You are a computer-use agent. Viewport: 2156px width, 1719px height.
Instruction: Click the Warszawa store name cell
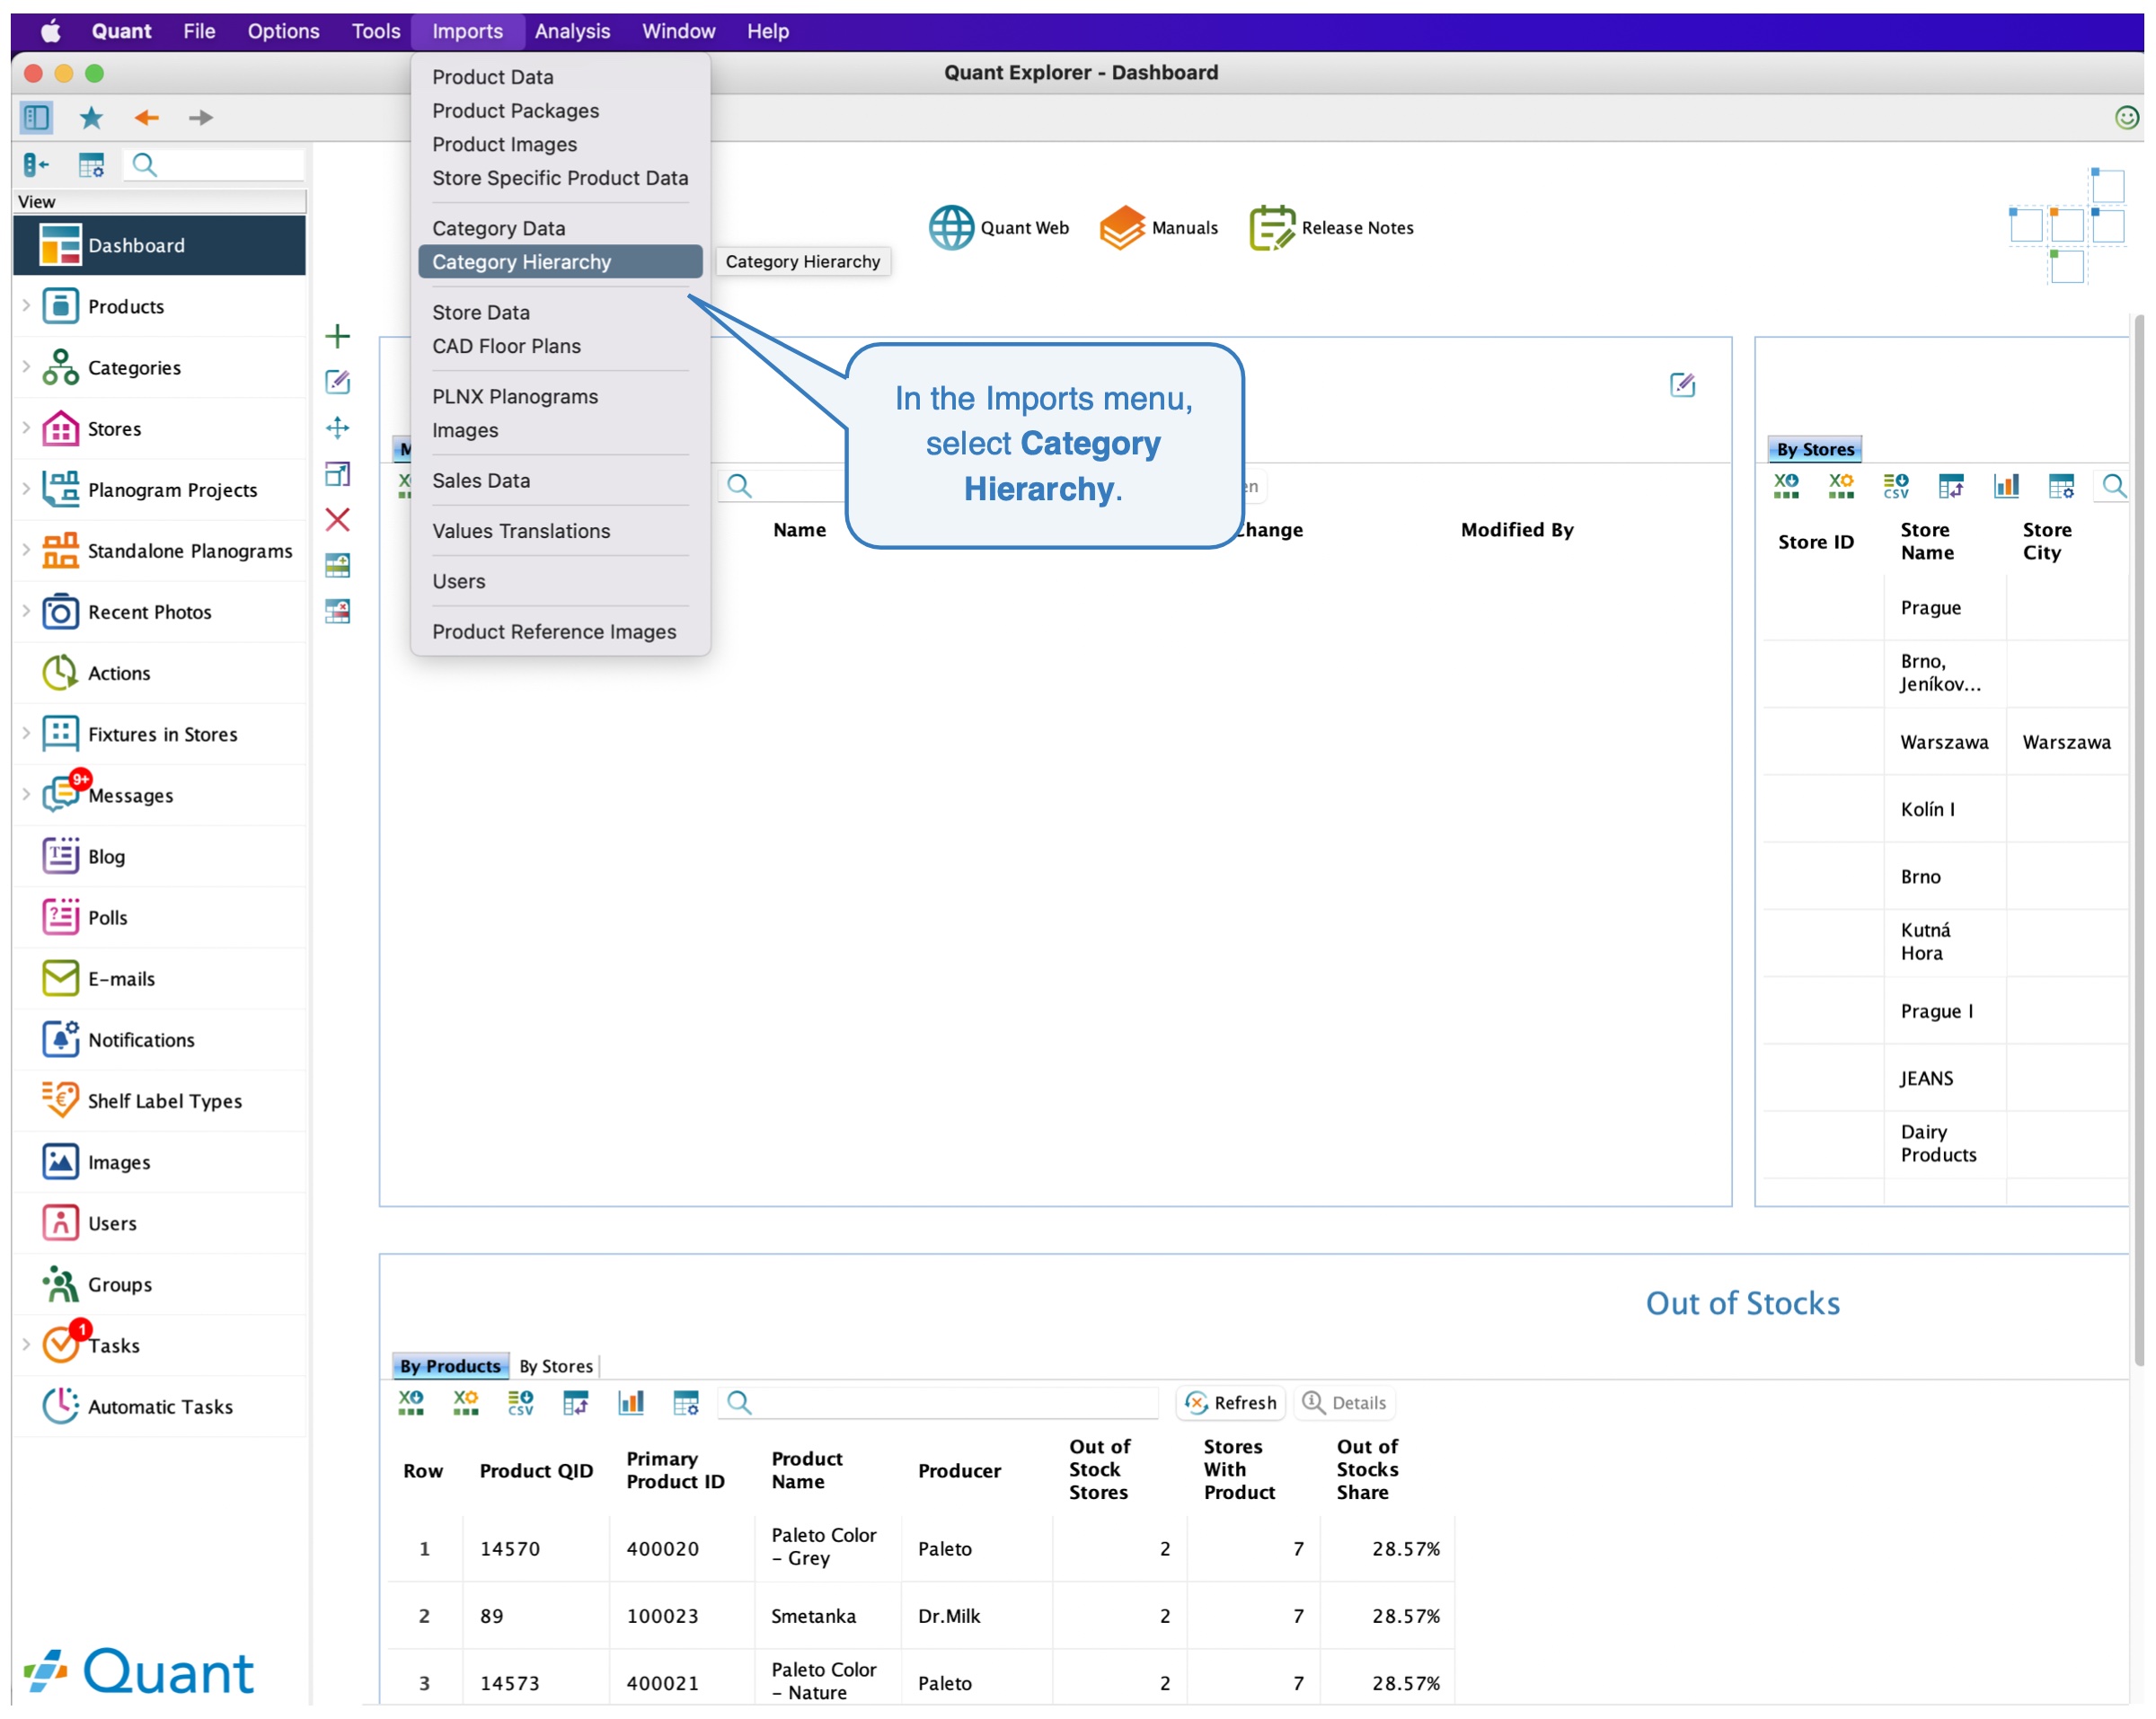pos(1944,742)
